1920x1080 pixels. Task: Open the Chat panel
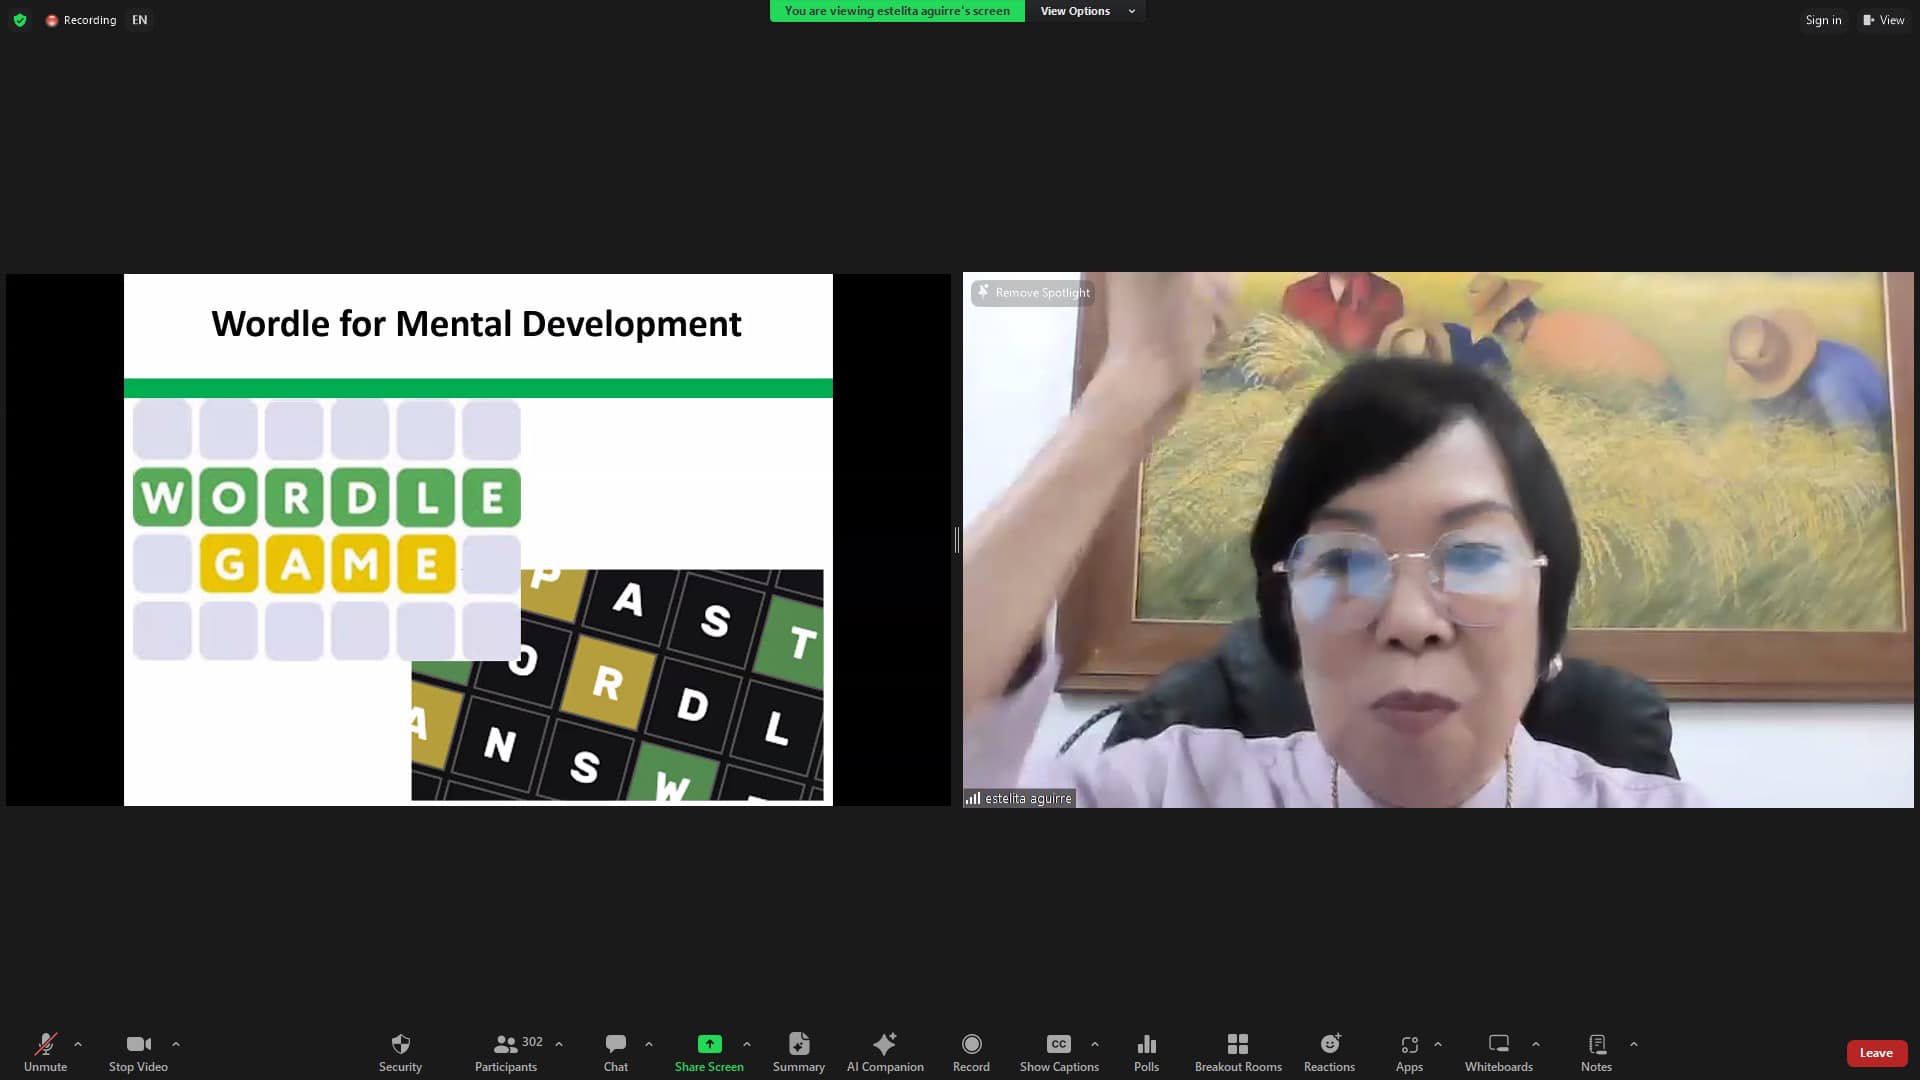tap(616, 1052)
